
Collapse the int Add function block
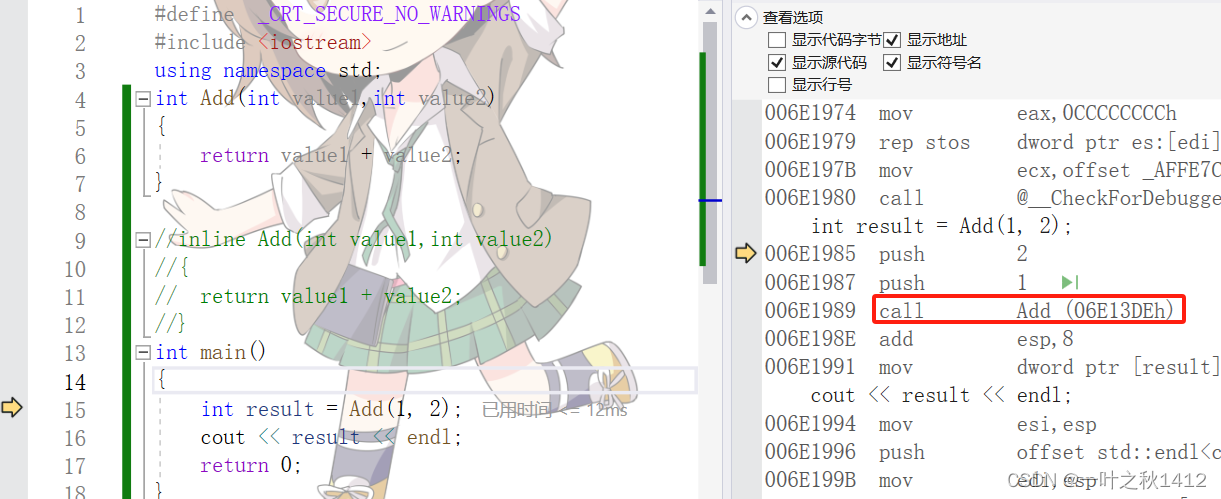click(x=143, y=99)
